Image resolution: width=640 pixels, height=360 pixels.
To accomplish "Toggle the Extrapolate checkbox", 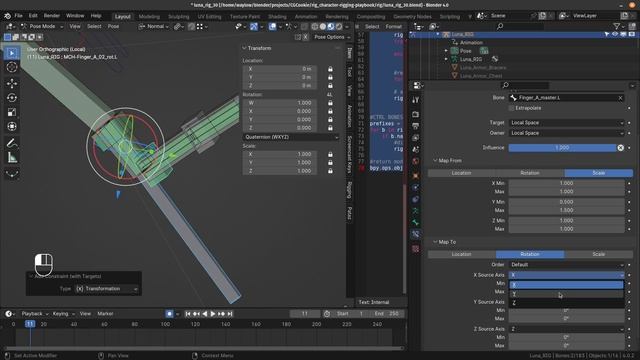I will [x=511, y=108].
